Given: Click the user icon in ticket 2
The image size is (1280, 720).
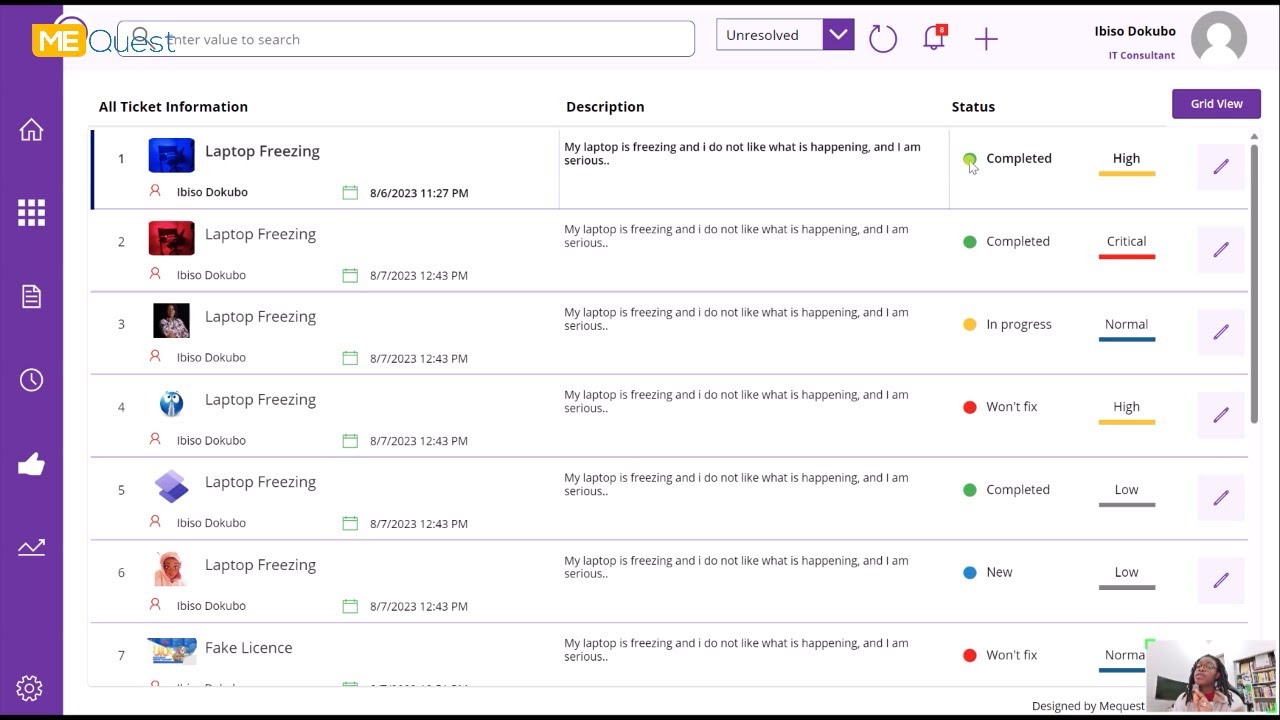Looking at the screenshot, I should [x=155, y=274].
